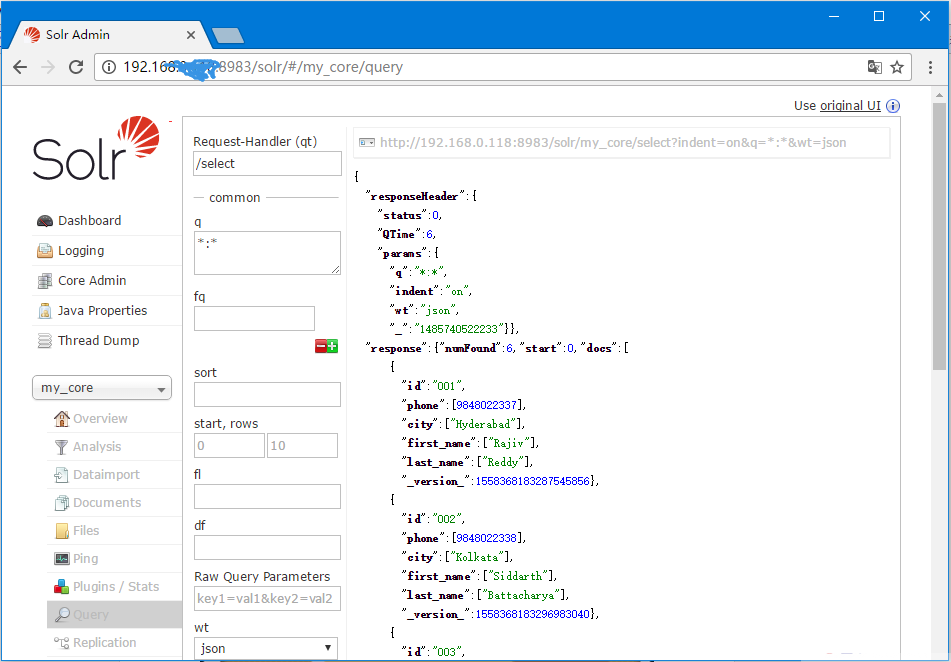The height and width of the screenshot is (662, 951).
Task: Click phone value 9848022337
Action: 486,405
